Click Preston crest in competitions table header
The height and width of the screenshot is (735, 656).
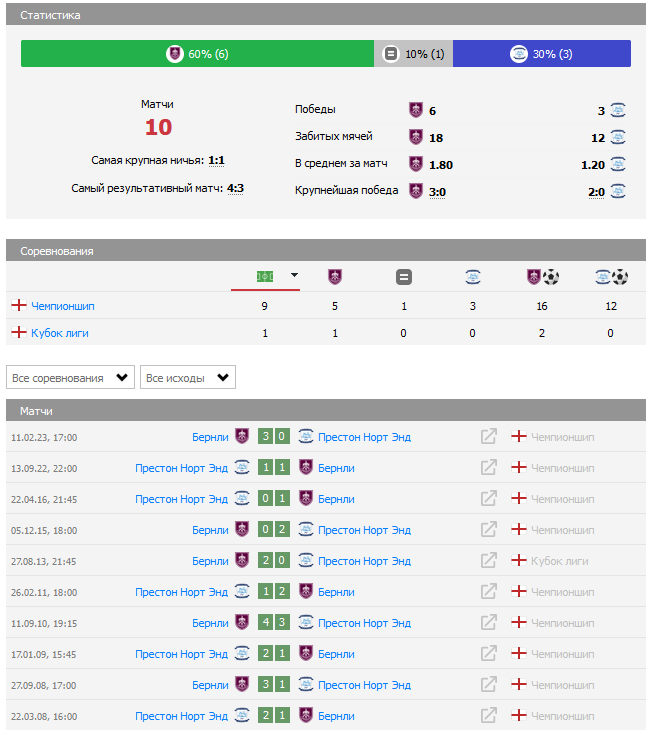pyautogui.click(x=472, y=277)
